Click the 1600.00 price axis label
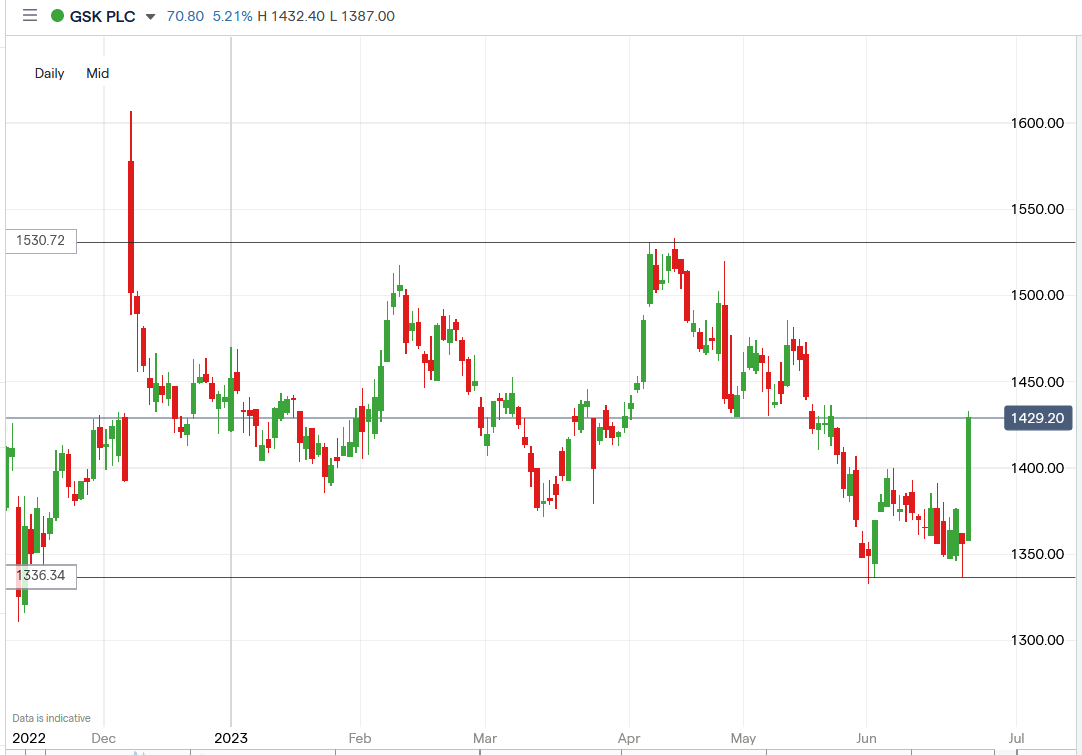Screen dimensions: 1082x755 pos(1037,123)
